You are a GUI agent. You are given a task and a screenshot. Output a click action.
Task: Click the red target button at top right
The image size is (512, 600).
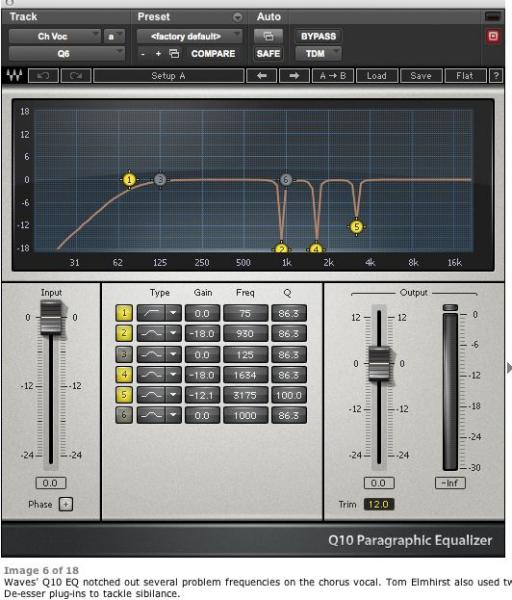pyautogui.click(x=493, y=36)
